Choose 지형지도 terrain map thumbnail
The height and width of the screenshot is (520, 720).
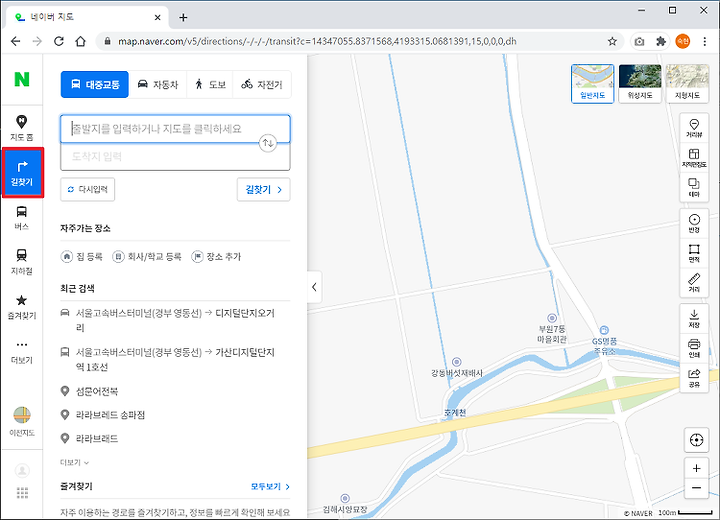[x=687, y=84]
